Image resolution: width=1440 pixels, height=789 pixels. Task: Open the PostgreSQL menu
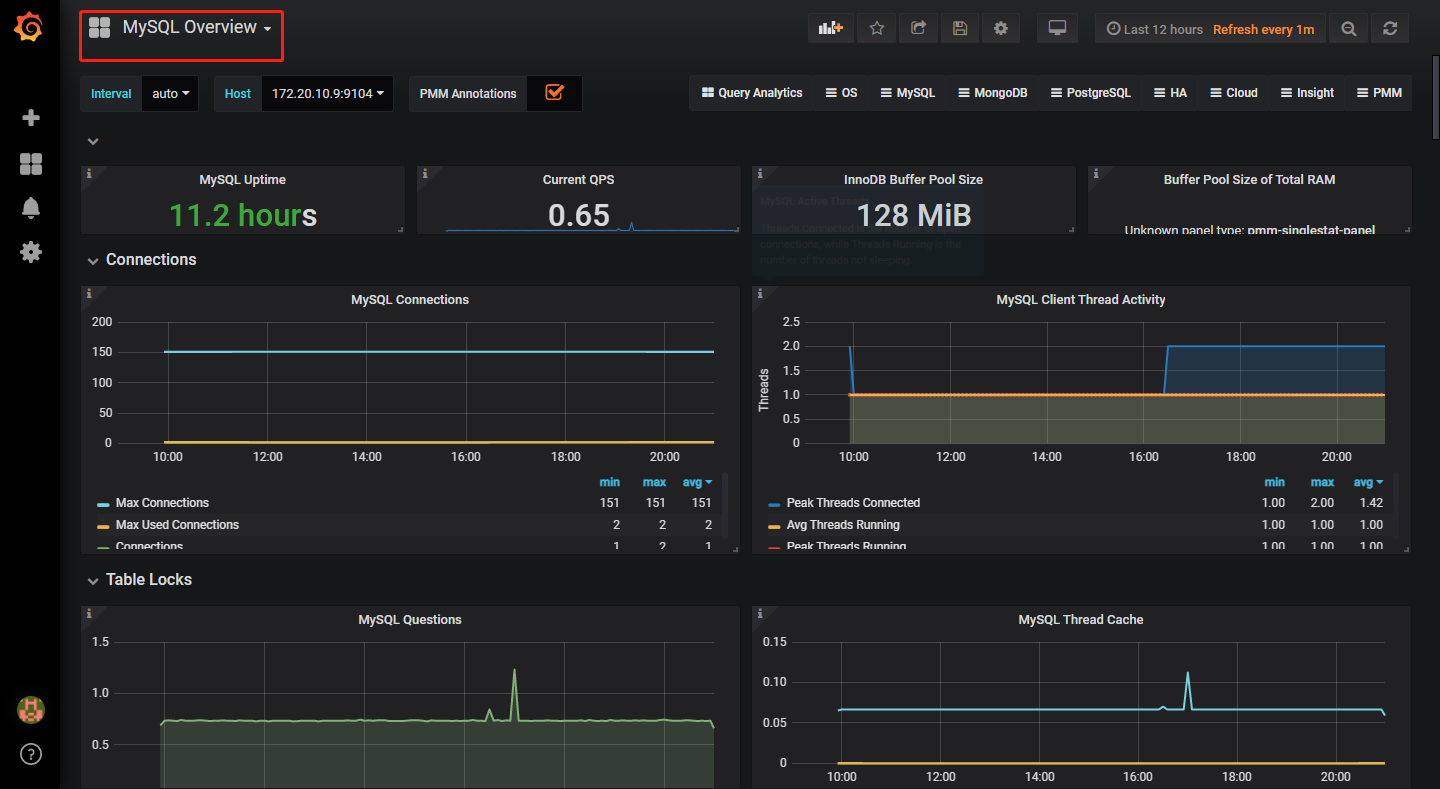click(x=1091, y=93)
